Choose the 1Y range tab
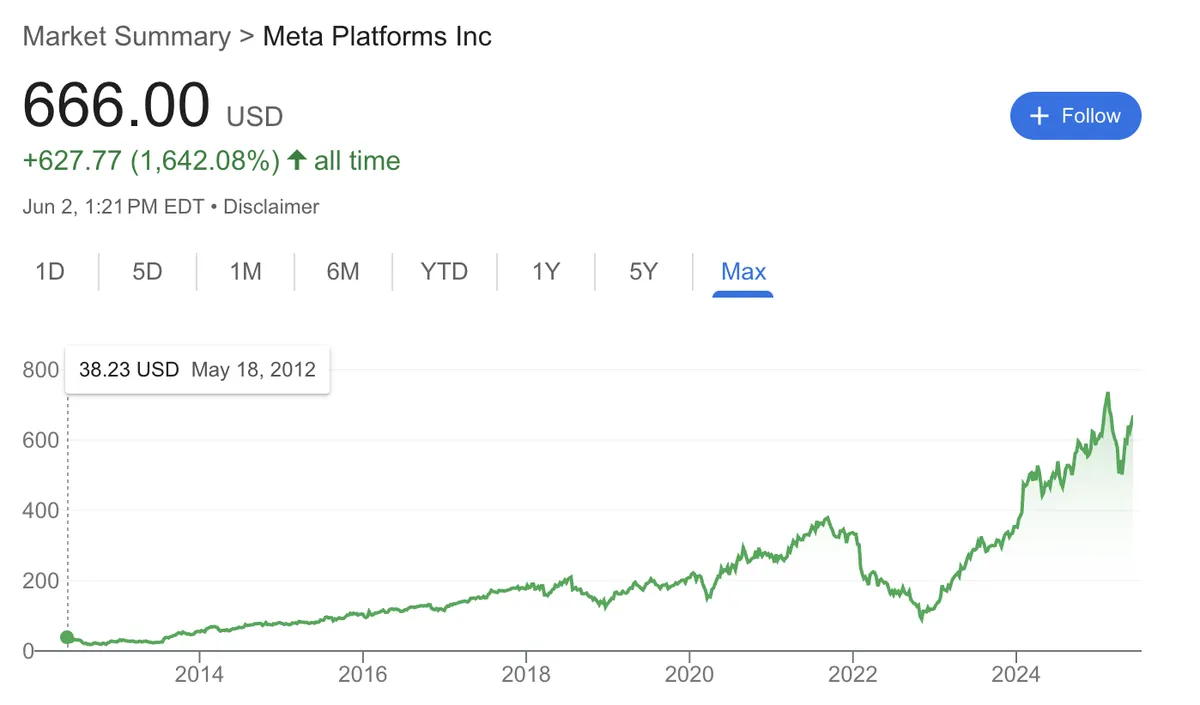This screenshot has height=705, width=1200. (x=545, y=271)
